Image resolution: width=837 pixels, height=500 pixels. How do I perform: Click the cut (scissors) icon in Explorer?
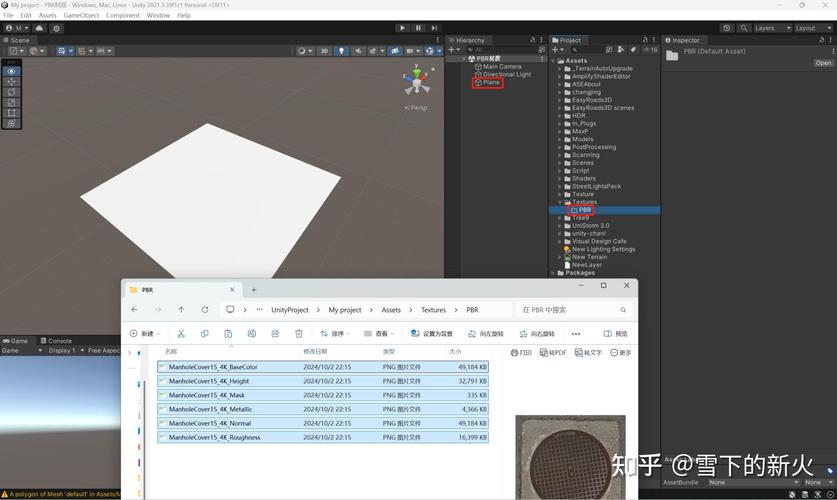click(181, 334)
